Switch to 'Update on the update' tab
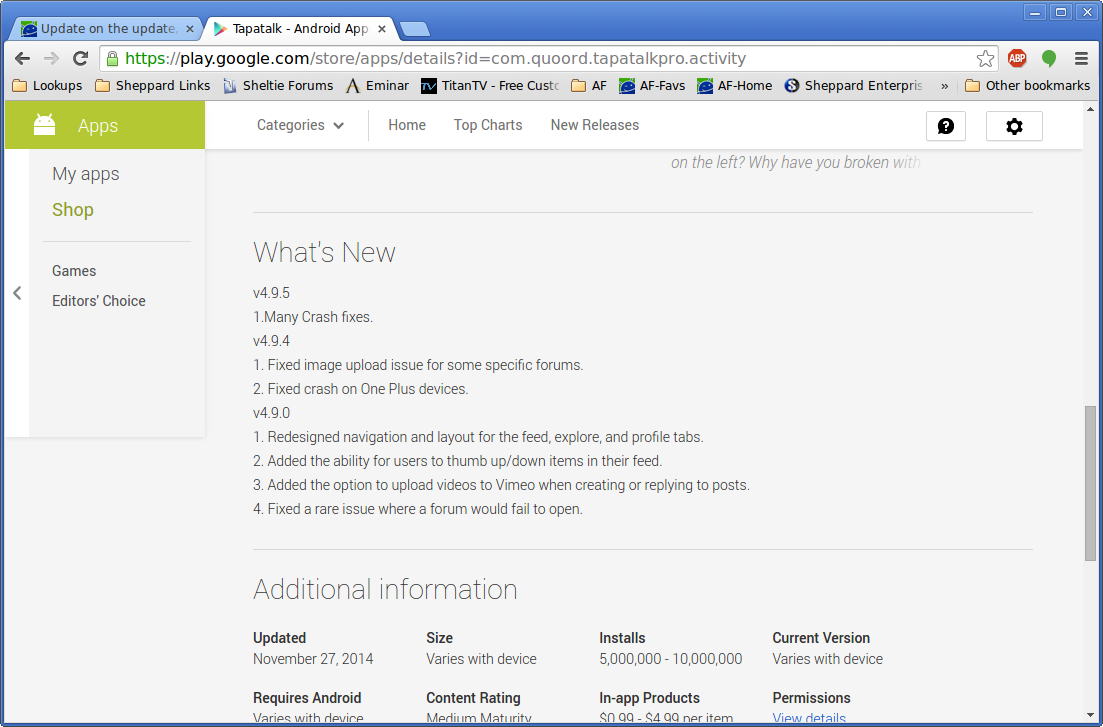The width and height of the screenshot is (1103, 727). pos(106,29)
